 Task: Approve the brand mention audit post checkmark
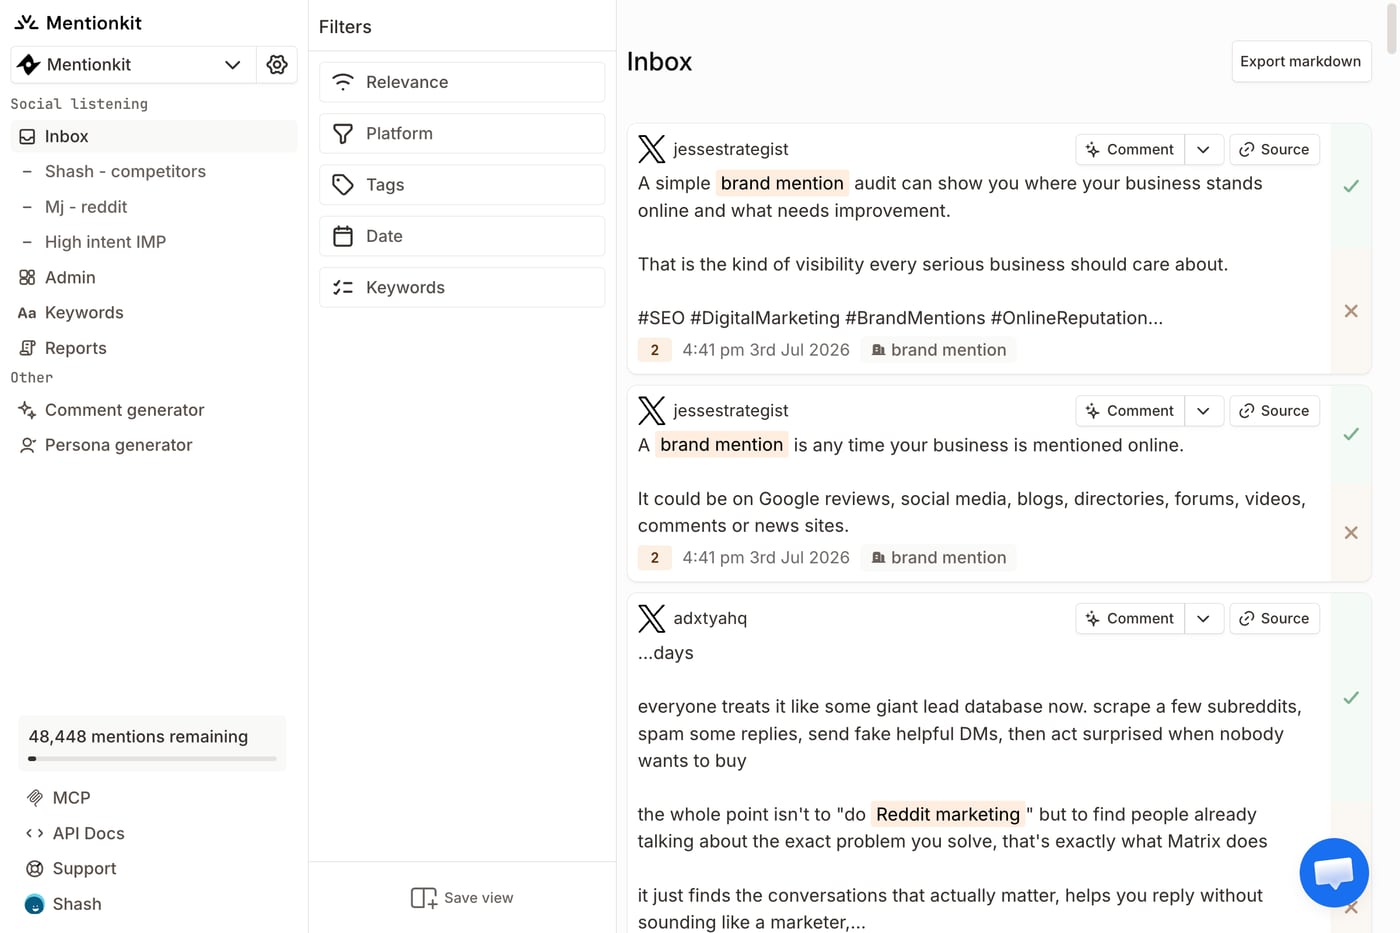[1351, 186]
